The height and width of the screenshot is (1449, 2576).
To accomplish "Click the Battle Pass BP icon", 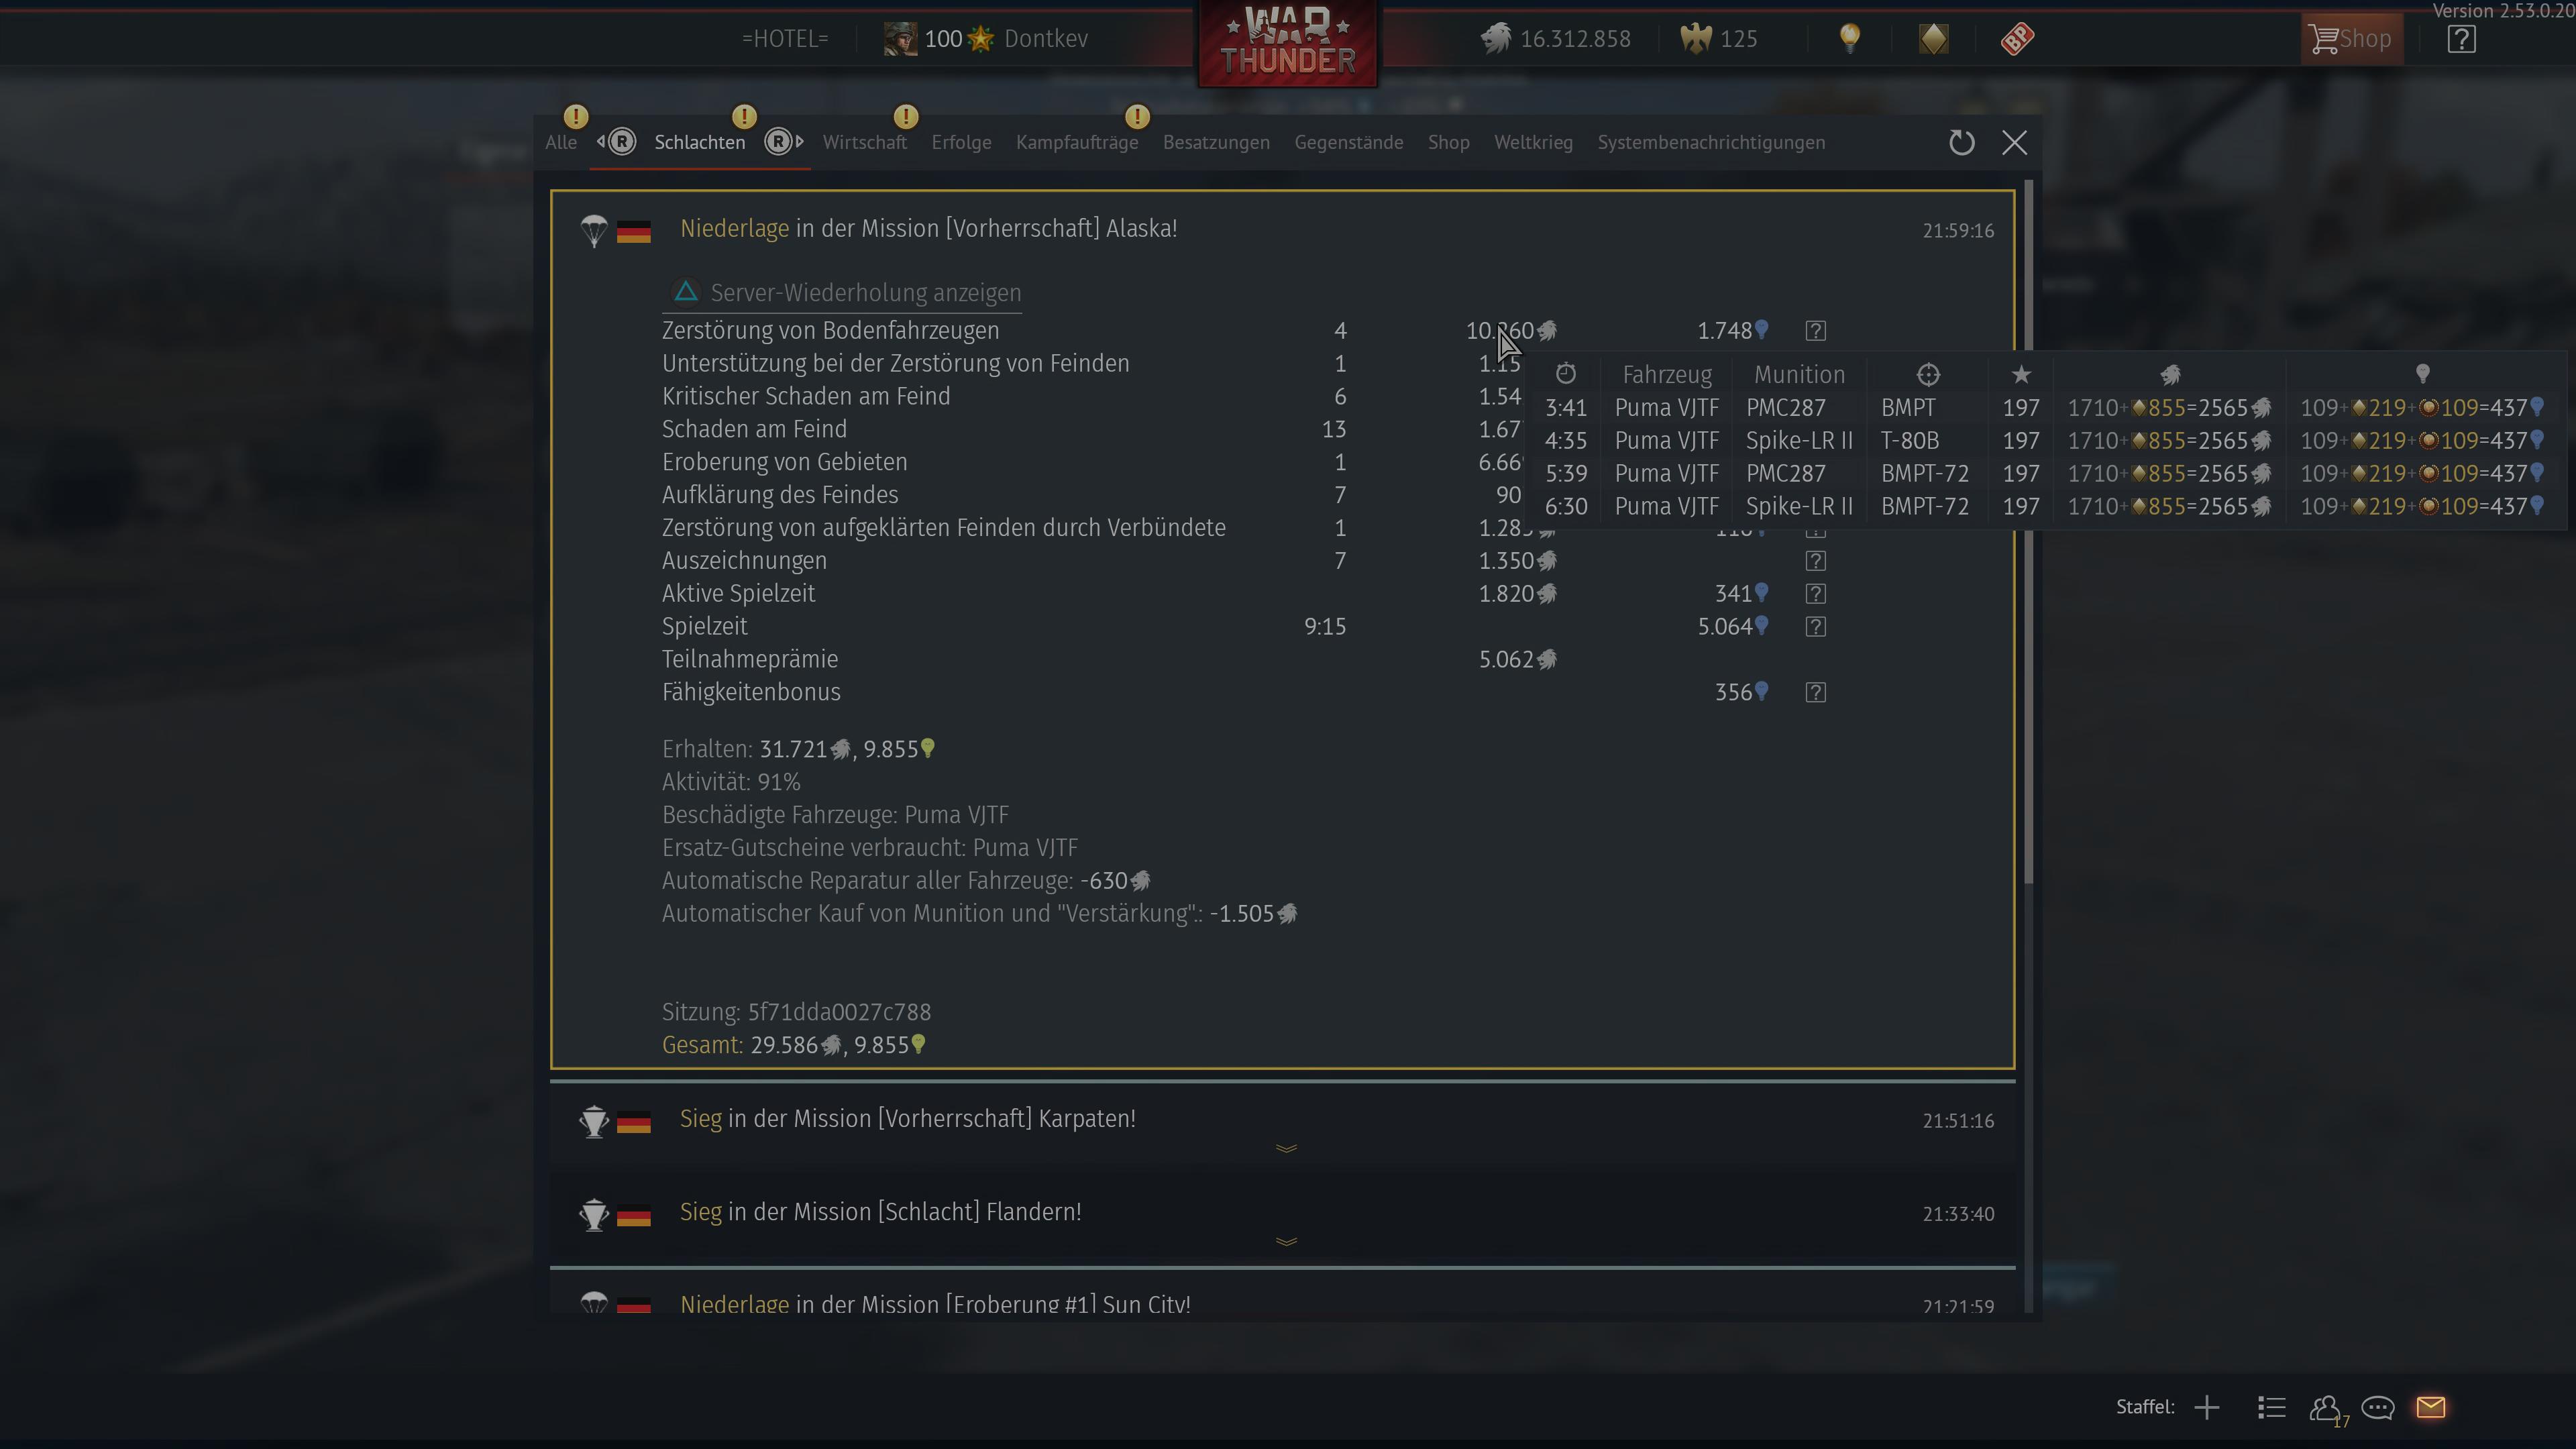I will click(x=2017, y=39).
